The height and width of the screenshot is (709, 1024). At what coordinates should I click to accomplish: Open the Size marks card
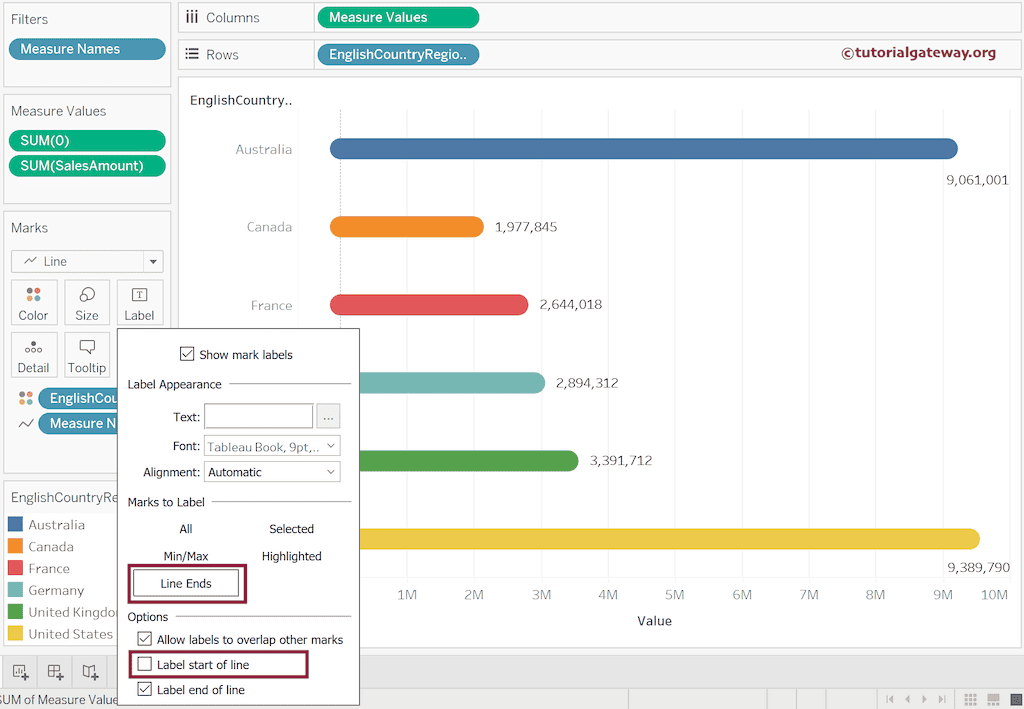[x=87, y=302]
